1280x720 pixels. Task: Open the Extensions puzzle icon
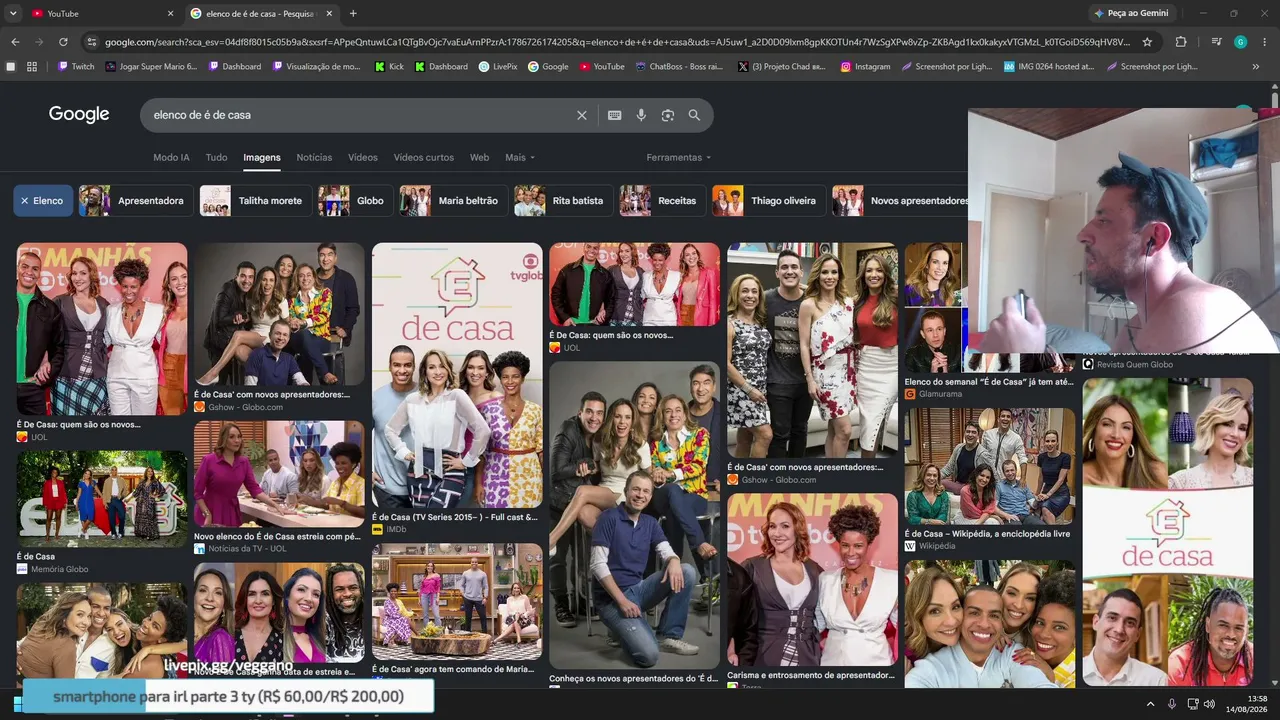(1181, 42)
